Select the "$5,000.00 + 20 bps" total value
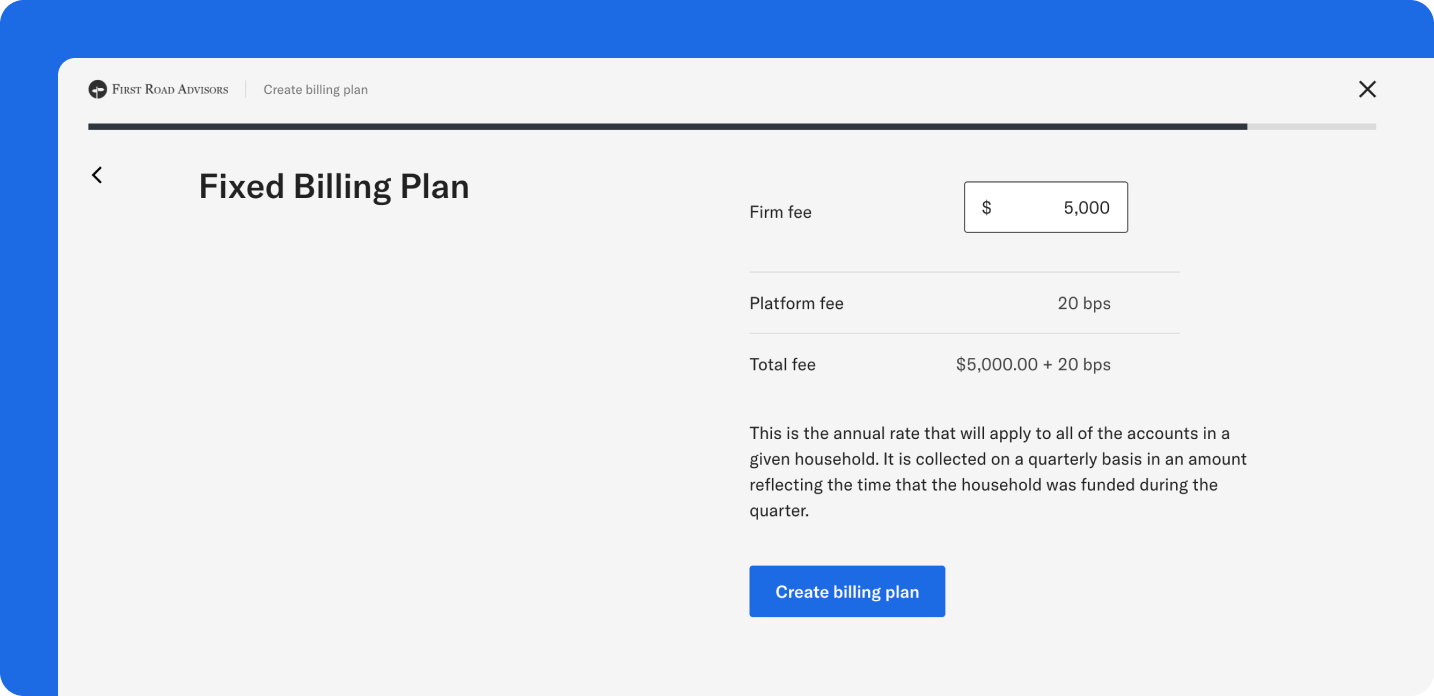Image resolution: width=1434 pixels, height=696 pixels. tap(1033, 364)
